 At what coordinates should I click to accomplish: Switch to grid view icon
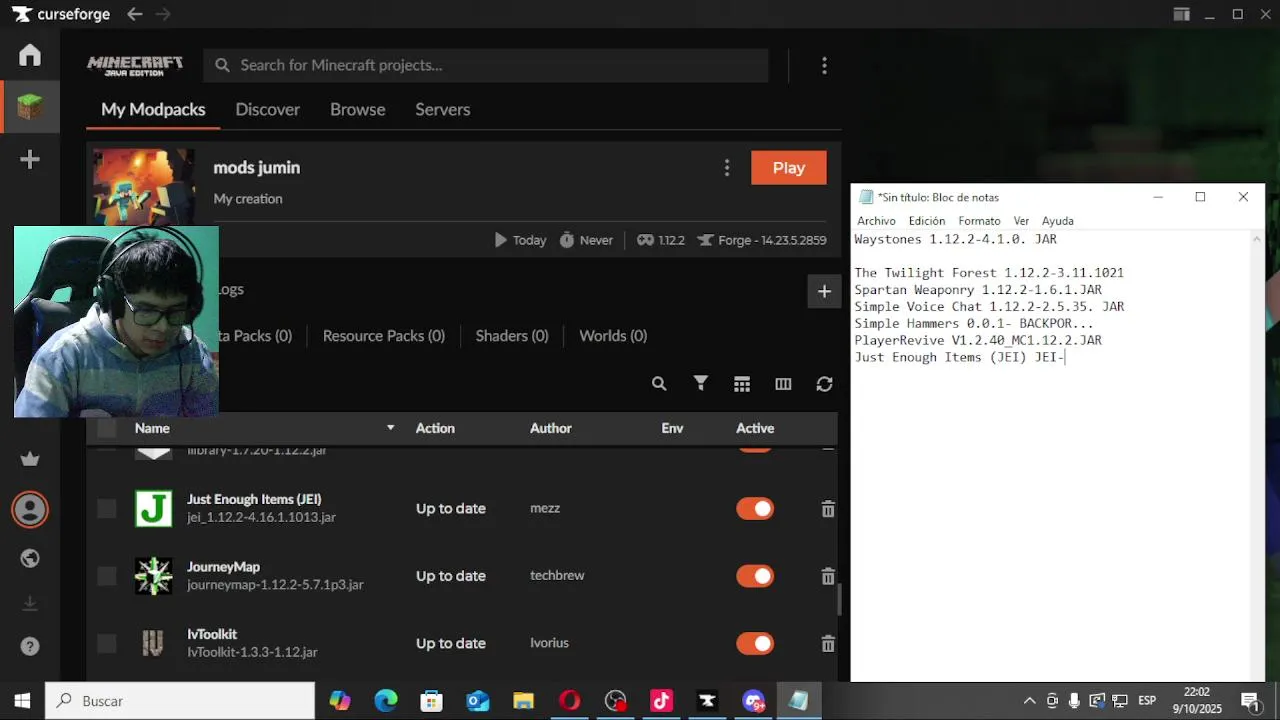tap(742, 384)
